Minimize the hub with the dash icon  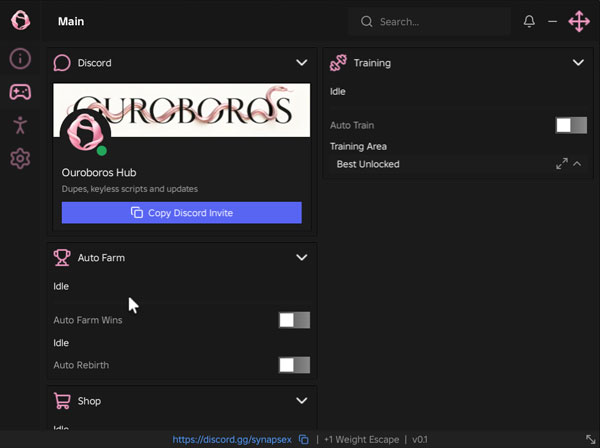click(x=553, y=21)
